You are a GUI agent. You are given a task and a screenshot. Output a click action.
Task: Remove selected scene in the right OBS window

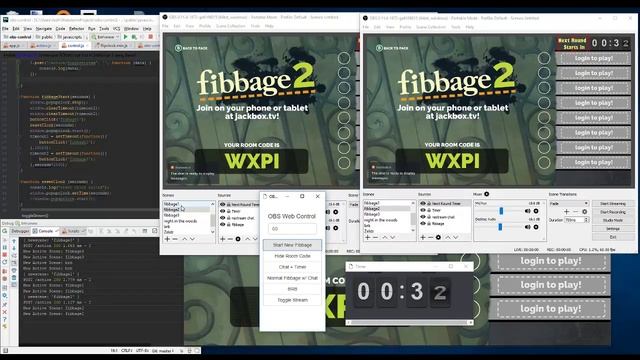click(x=375, y=237)
